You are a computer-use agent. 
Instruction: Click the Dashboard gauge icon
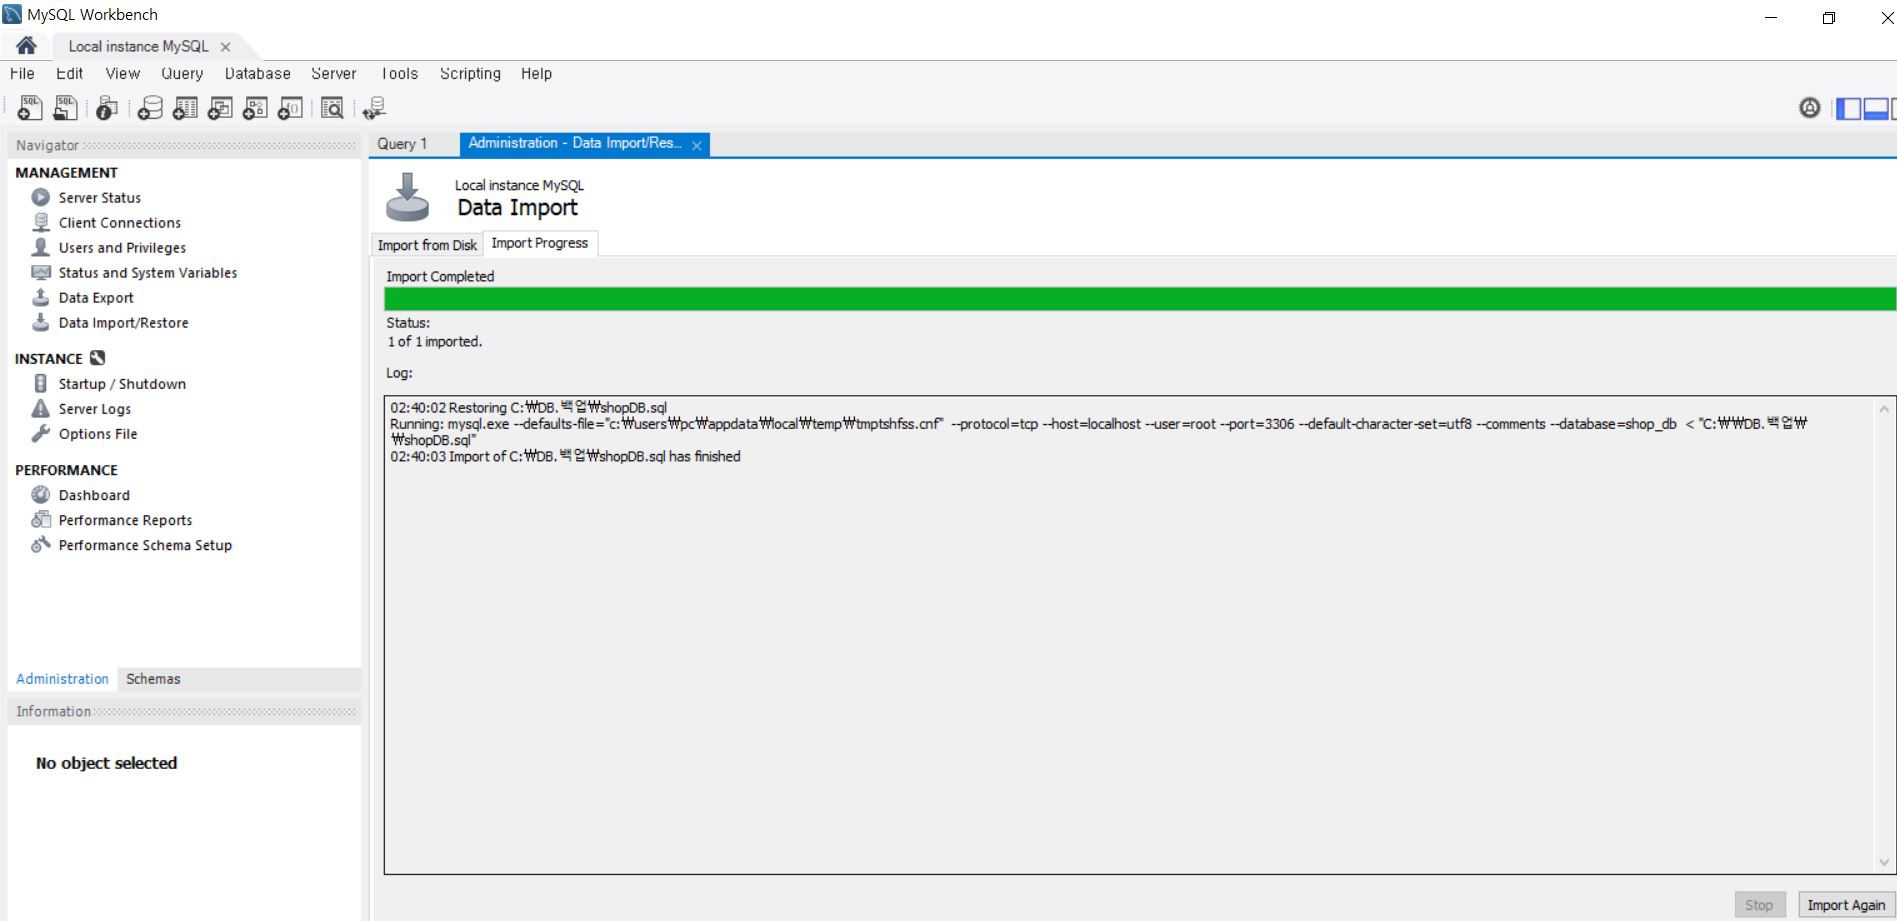pos(41,494)
